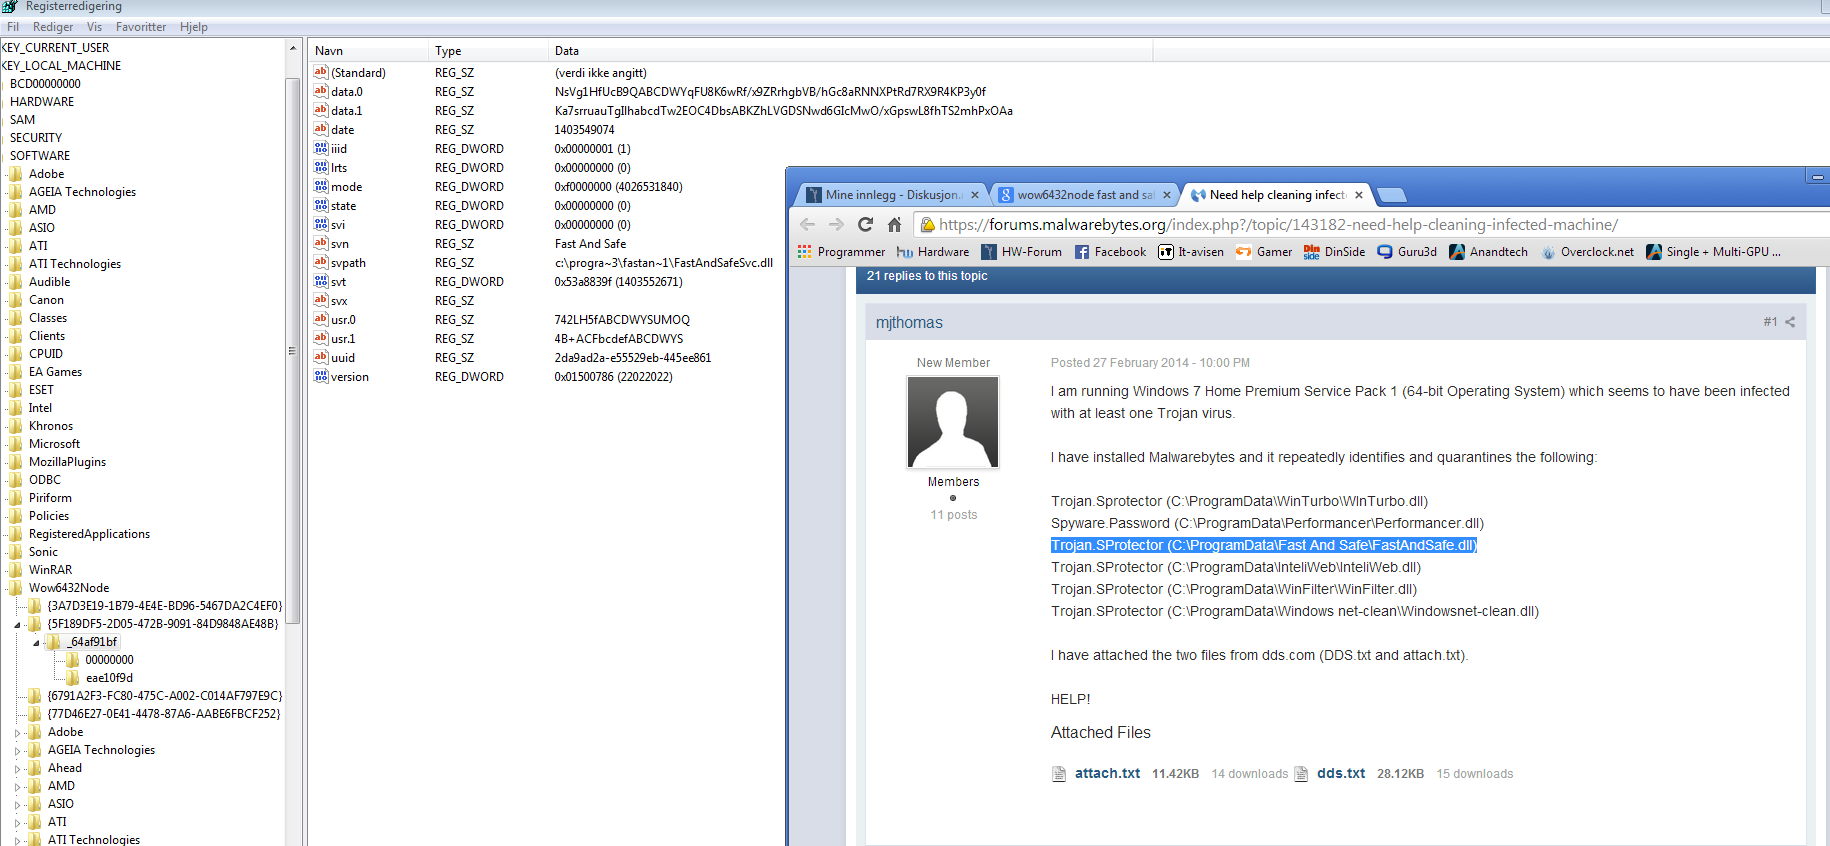Sort registry values by the Data column
Screen dimensions: 1830x846
[850, 51]
